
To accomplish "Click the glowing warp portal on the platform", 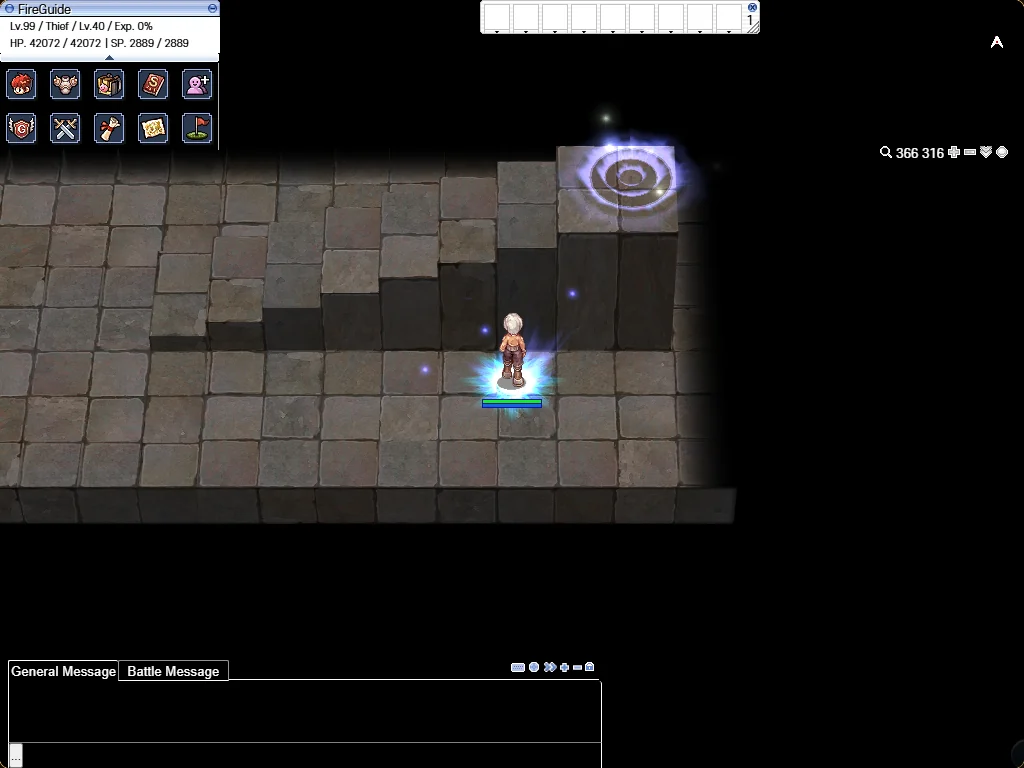I will pos(630,175).
